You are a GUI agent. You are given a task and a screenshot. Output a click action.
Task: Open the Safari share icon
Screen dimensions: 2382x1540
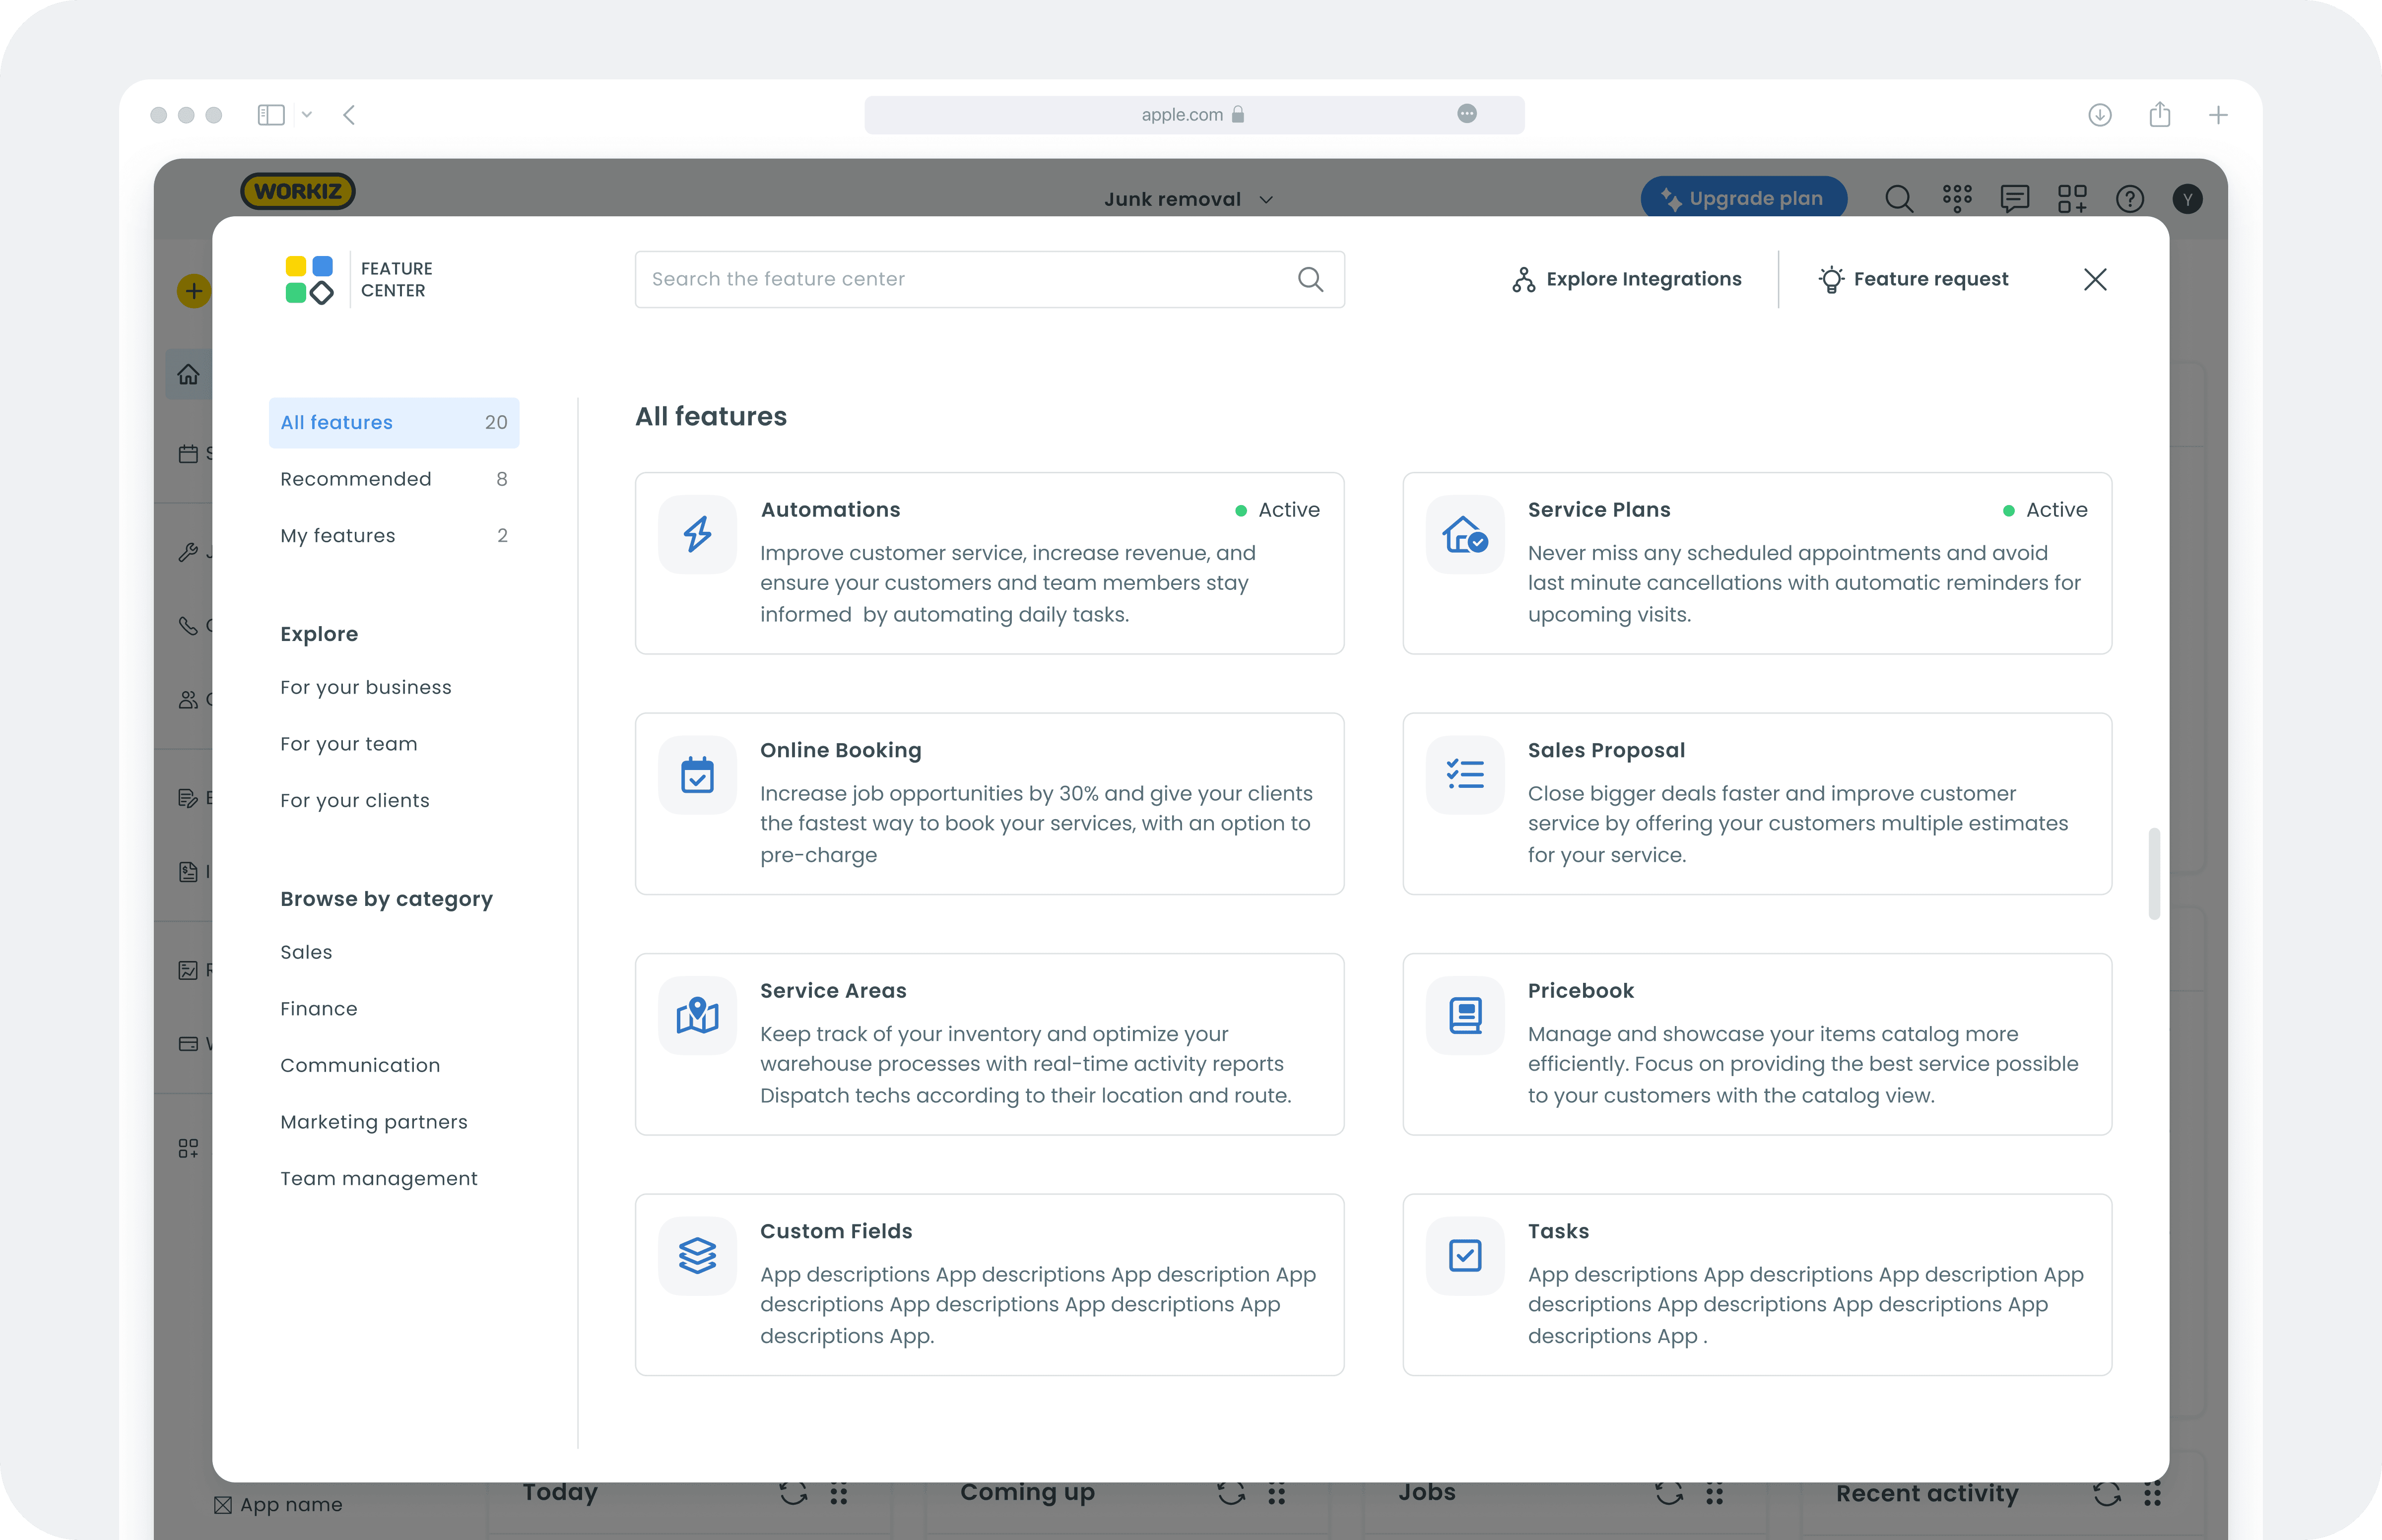(2159, 115)
